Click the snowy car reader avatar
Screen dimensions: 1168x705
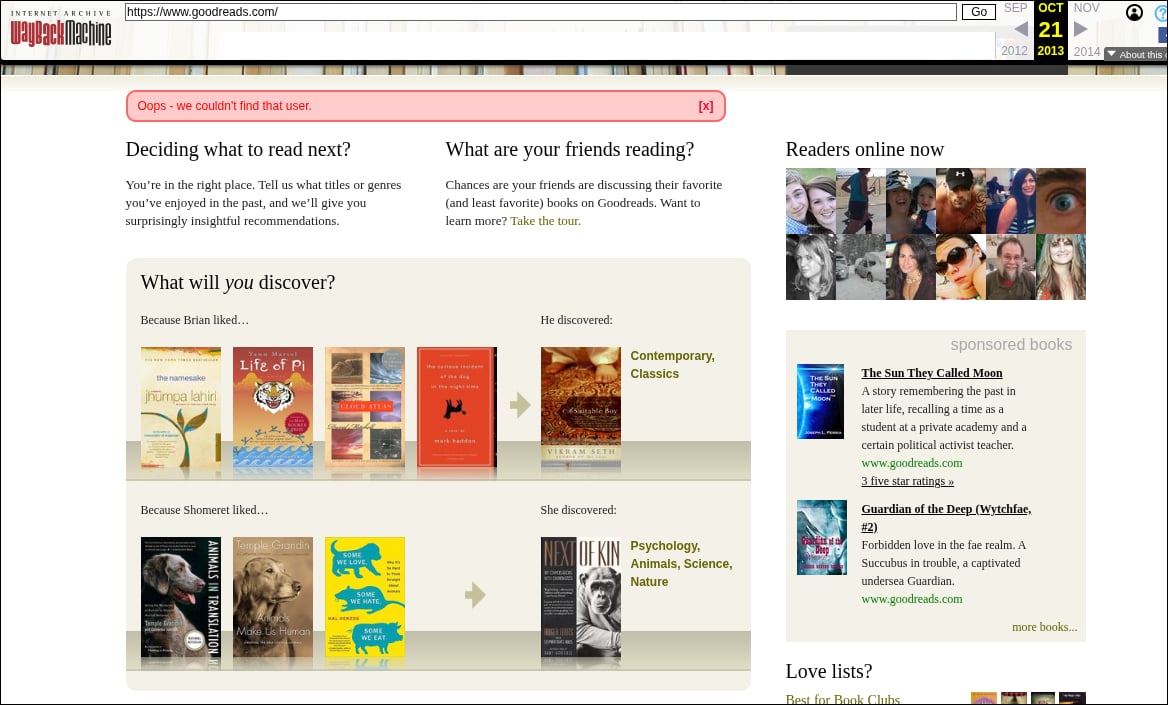click(860, 267)
